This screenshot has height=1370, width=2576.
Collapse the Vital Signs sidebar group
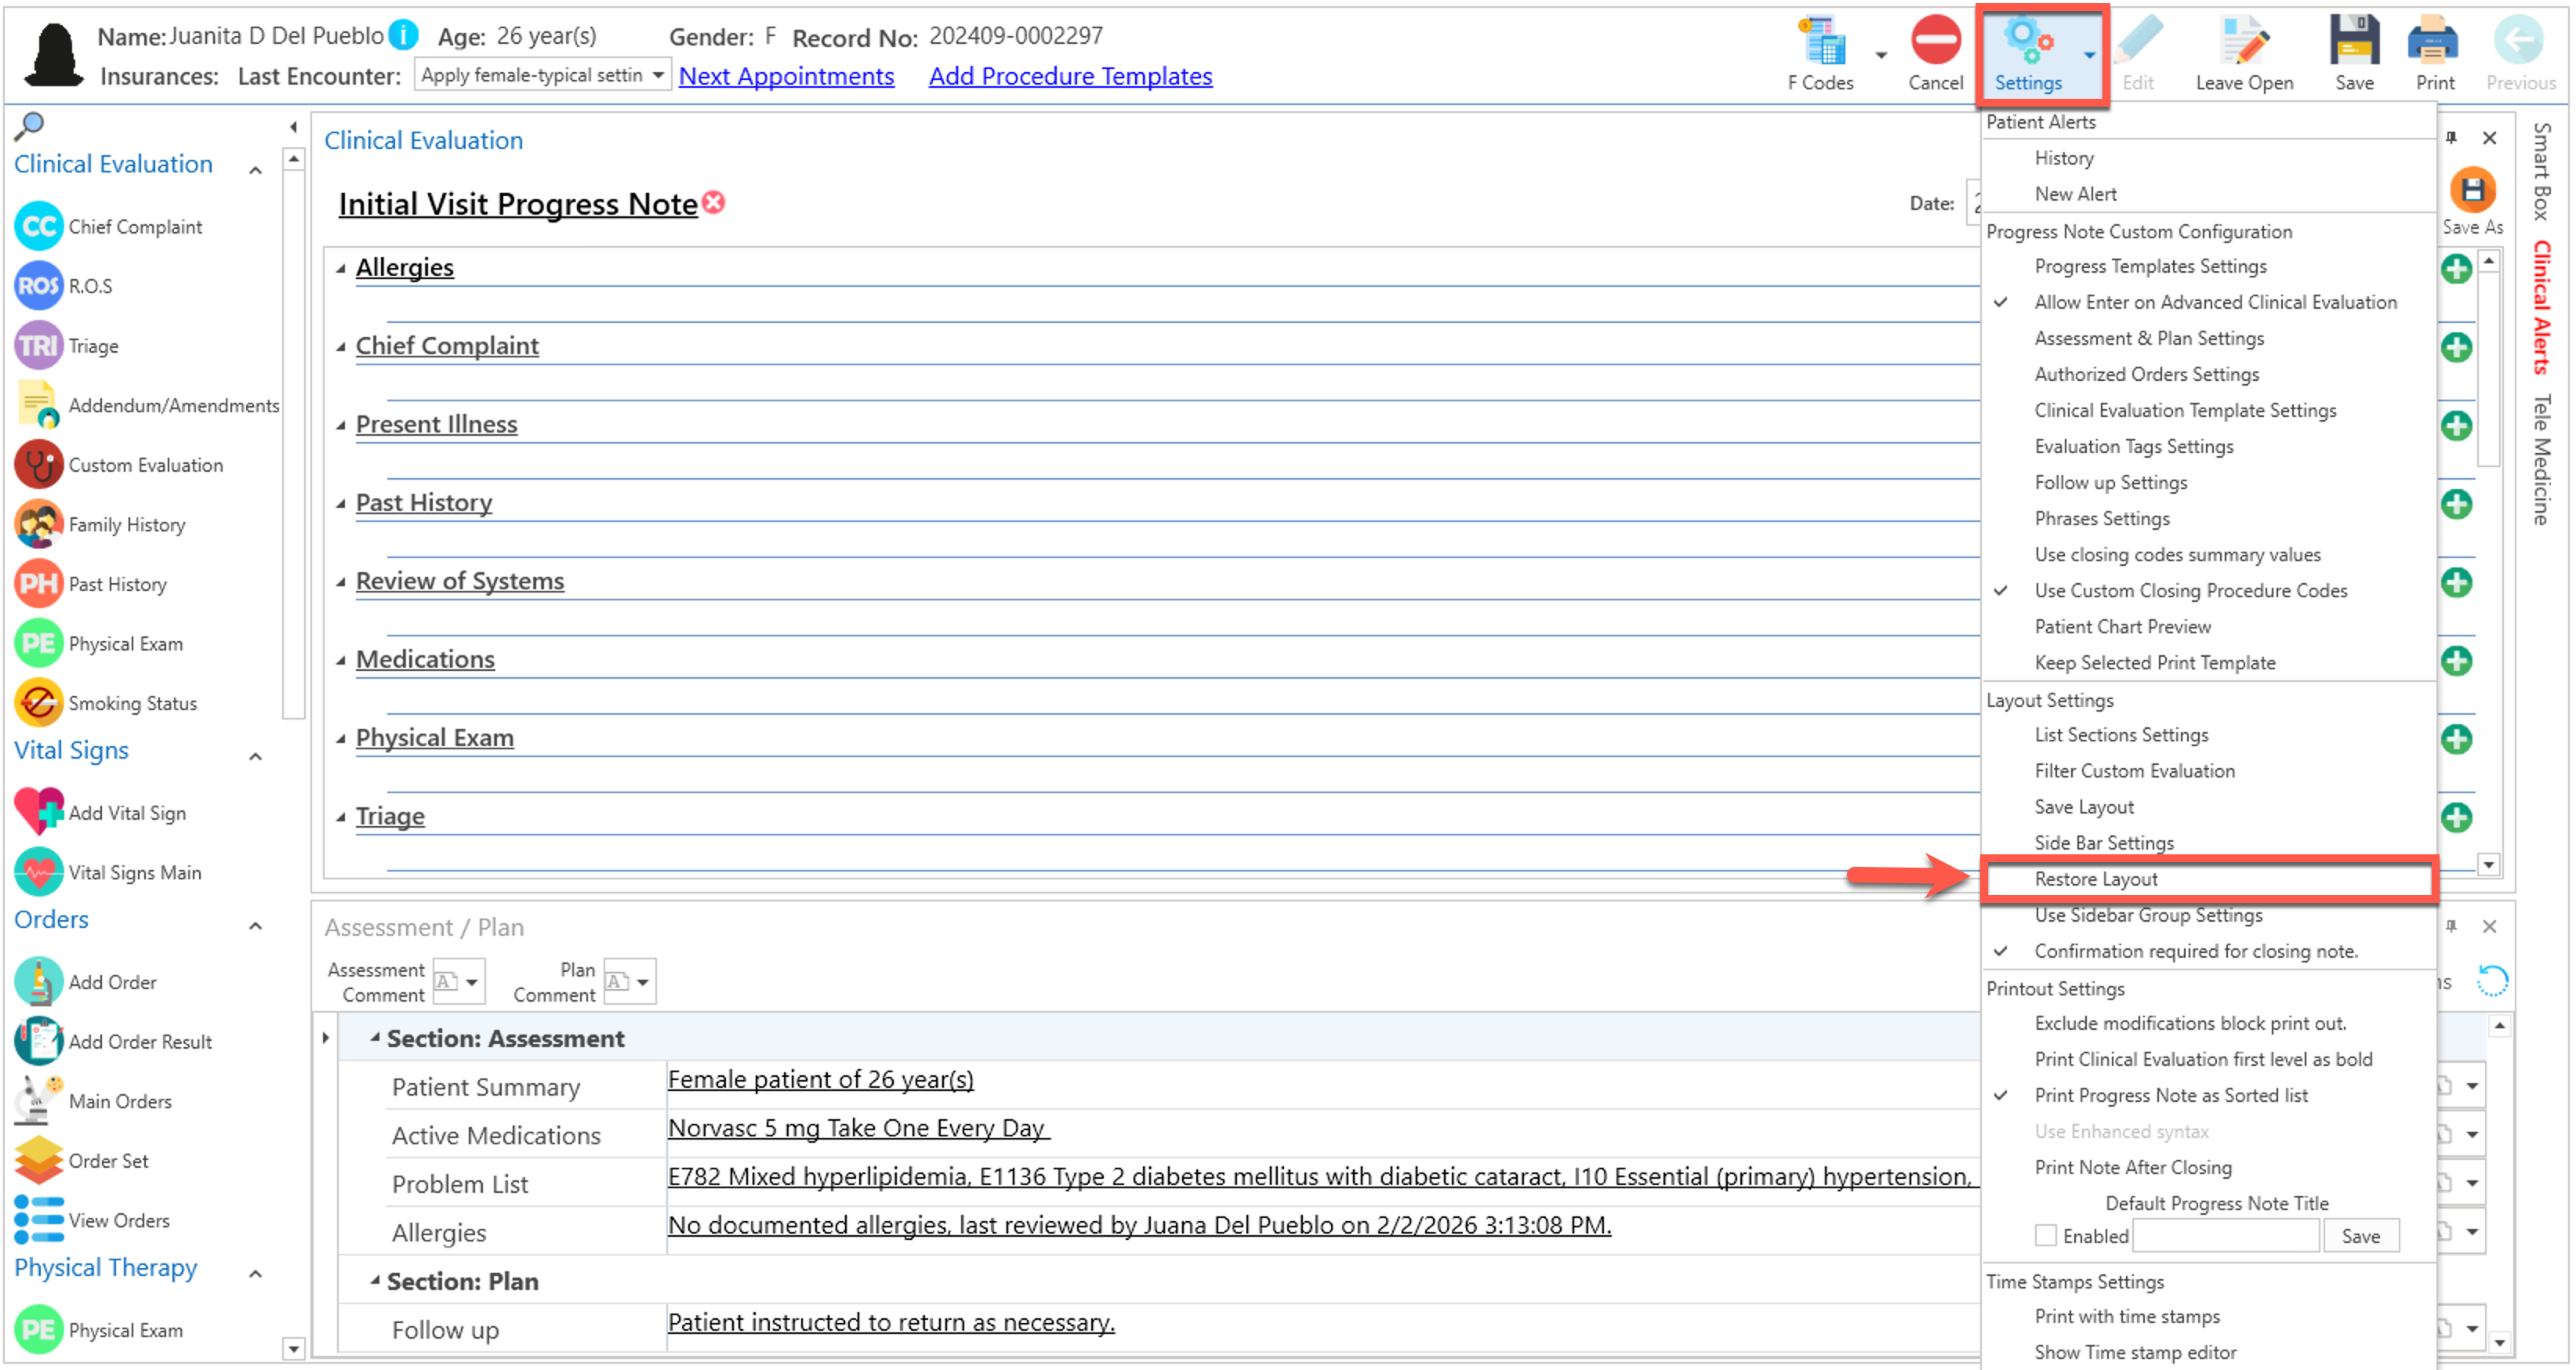pos(255,757)
